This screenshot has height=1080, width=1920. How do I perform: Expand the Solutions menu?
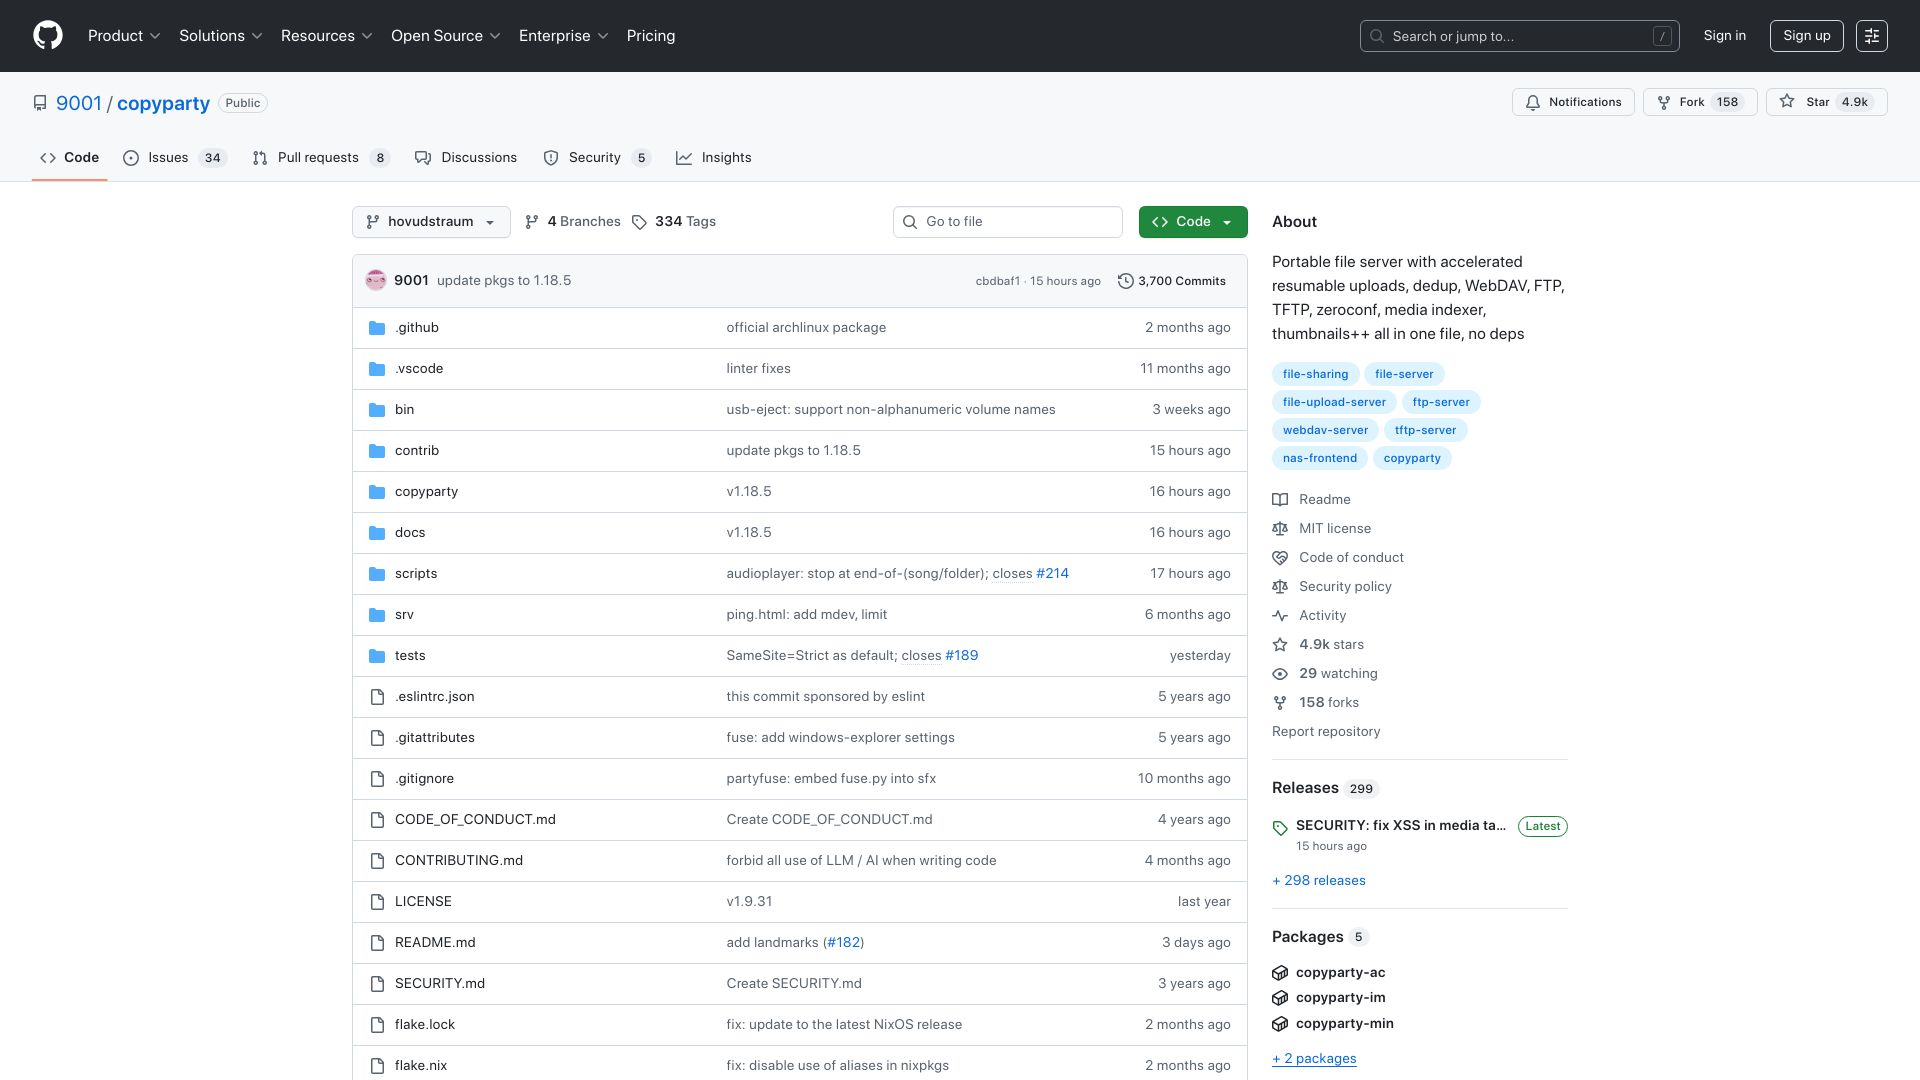click(x=221, y=36)
